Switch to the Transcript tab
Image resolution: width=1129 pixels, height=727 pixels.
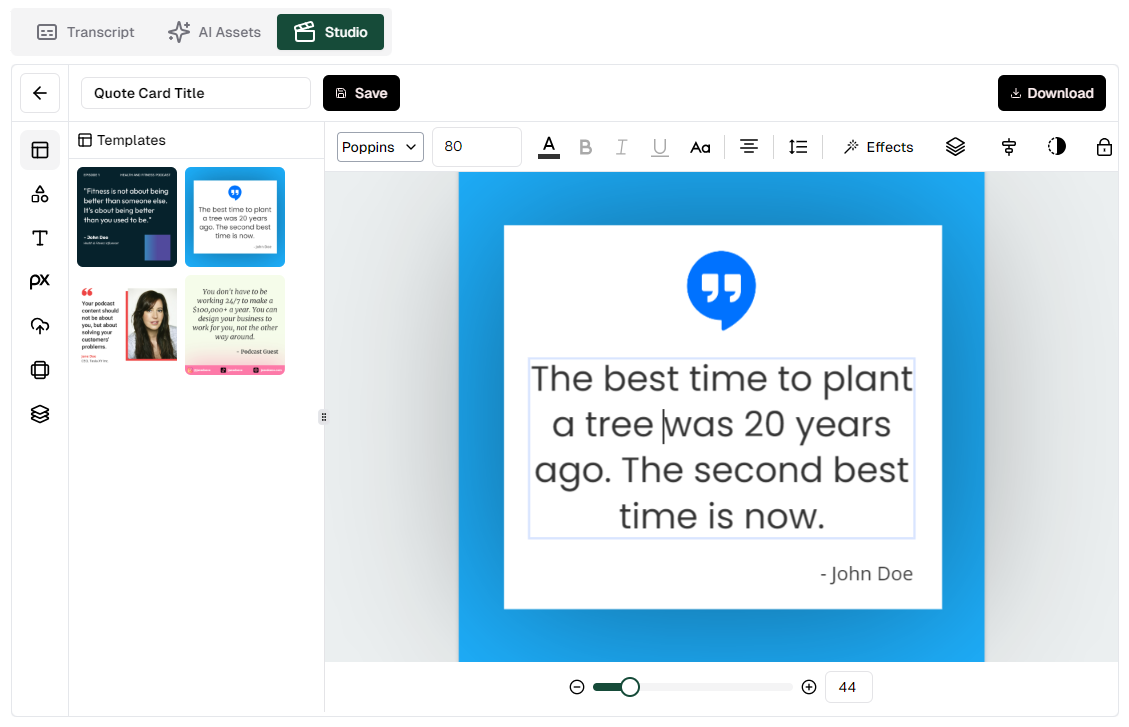[86, 32]
